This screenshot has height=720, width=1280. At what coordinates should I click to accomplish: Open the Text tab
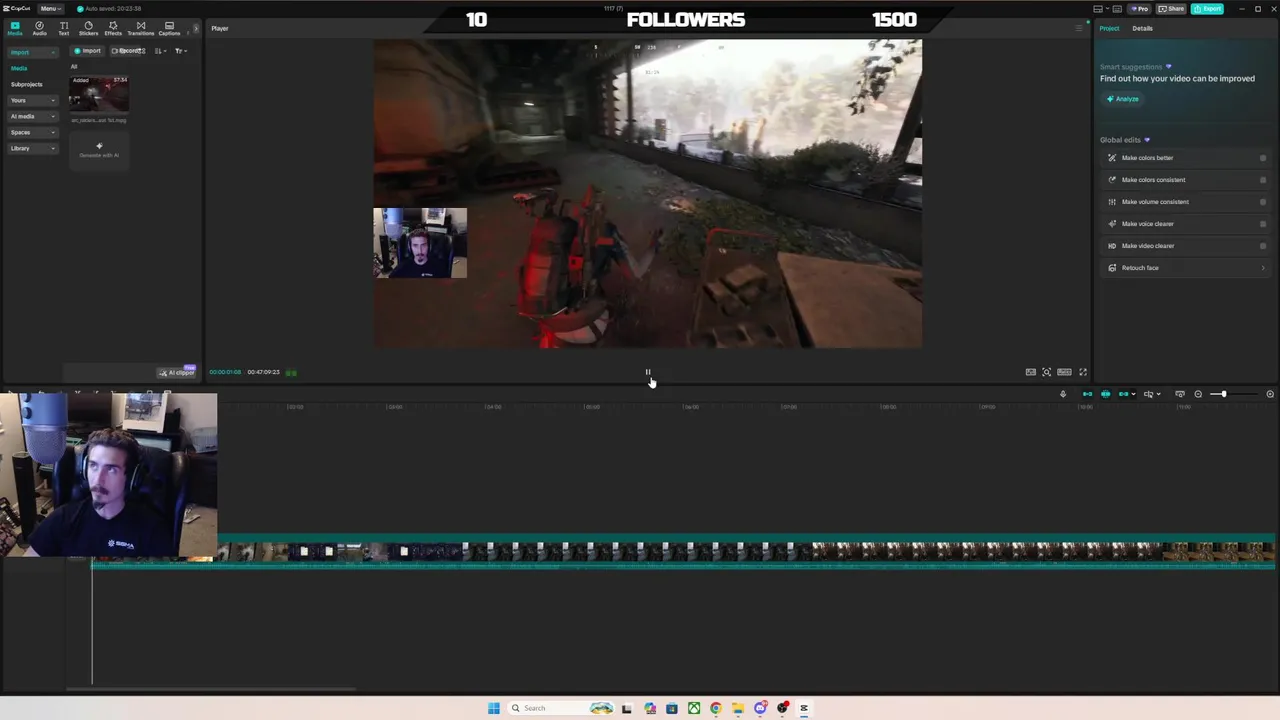(x=64, y=28)
